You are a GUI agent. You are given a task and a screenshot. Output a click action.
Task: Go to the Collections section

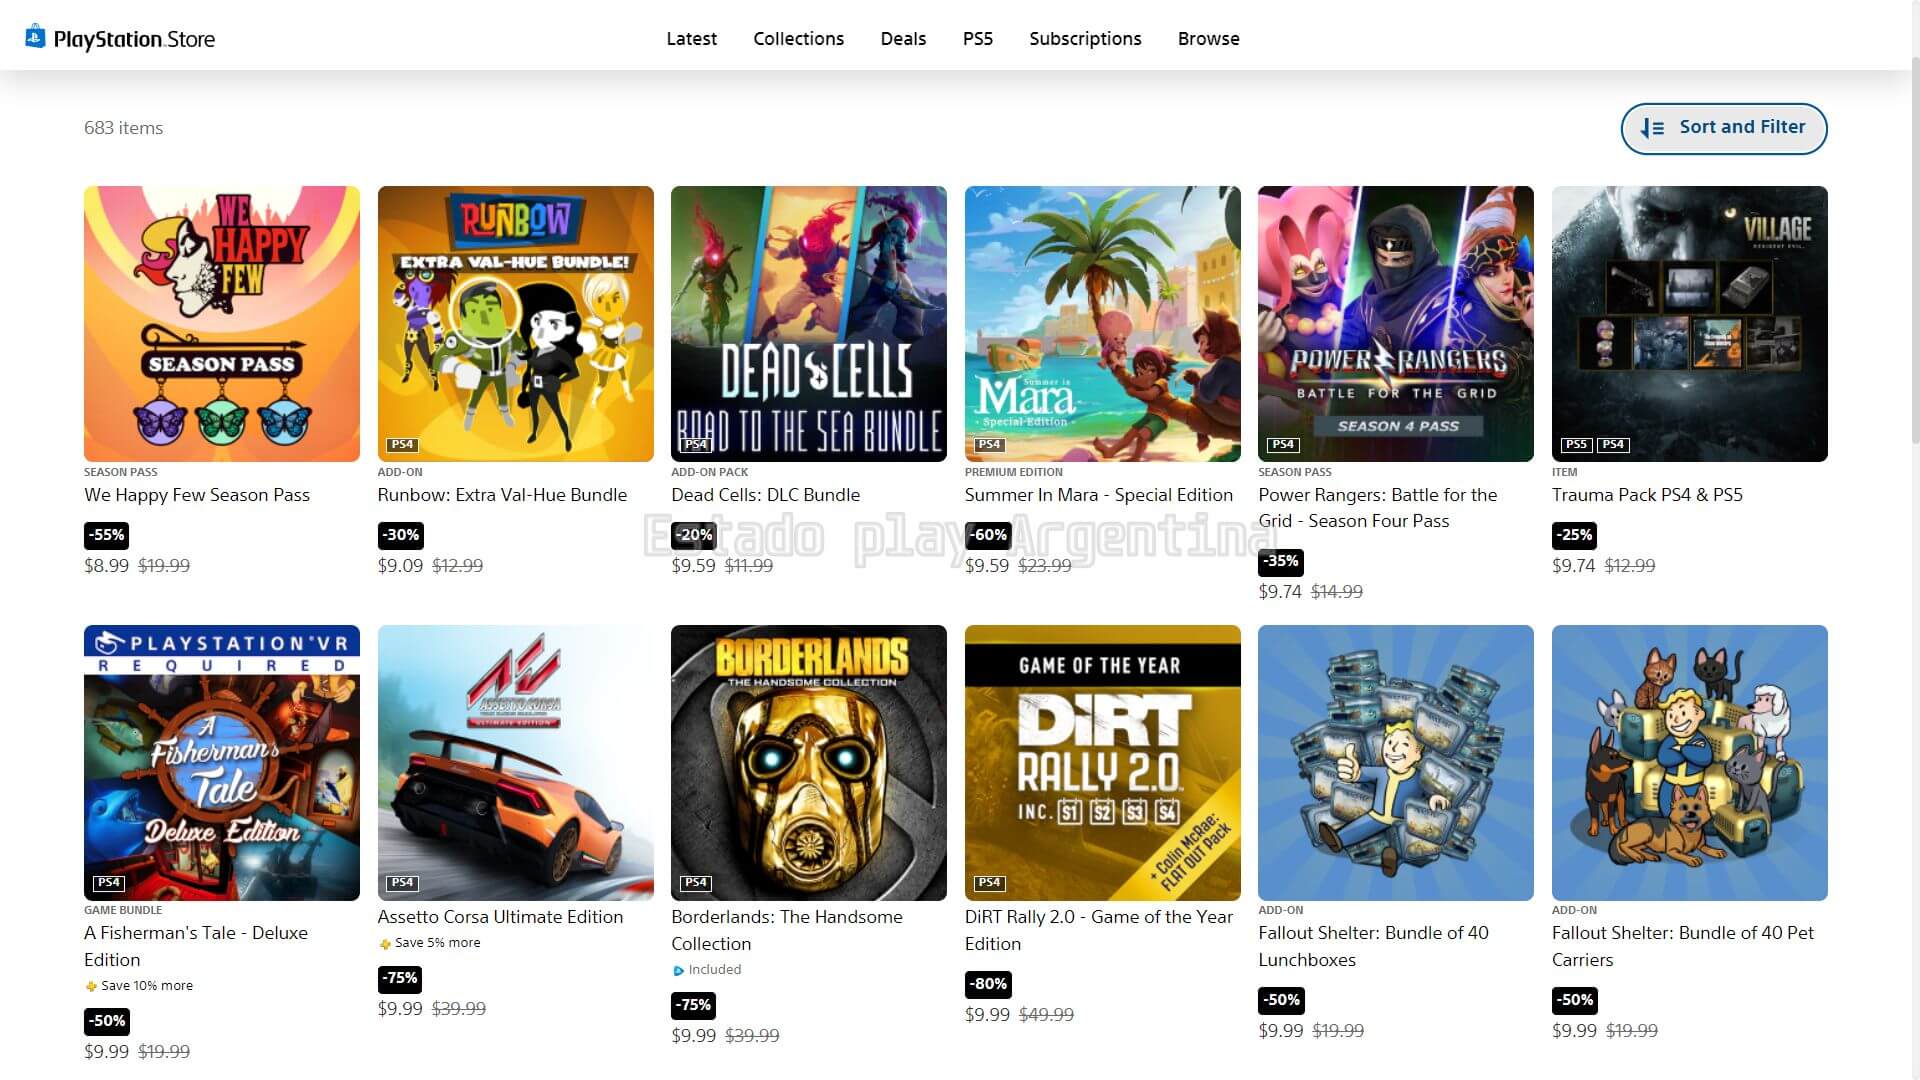pos(799,38)
